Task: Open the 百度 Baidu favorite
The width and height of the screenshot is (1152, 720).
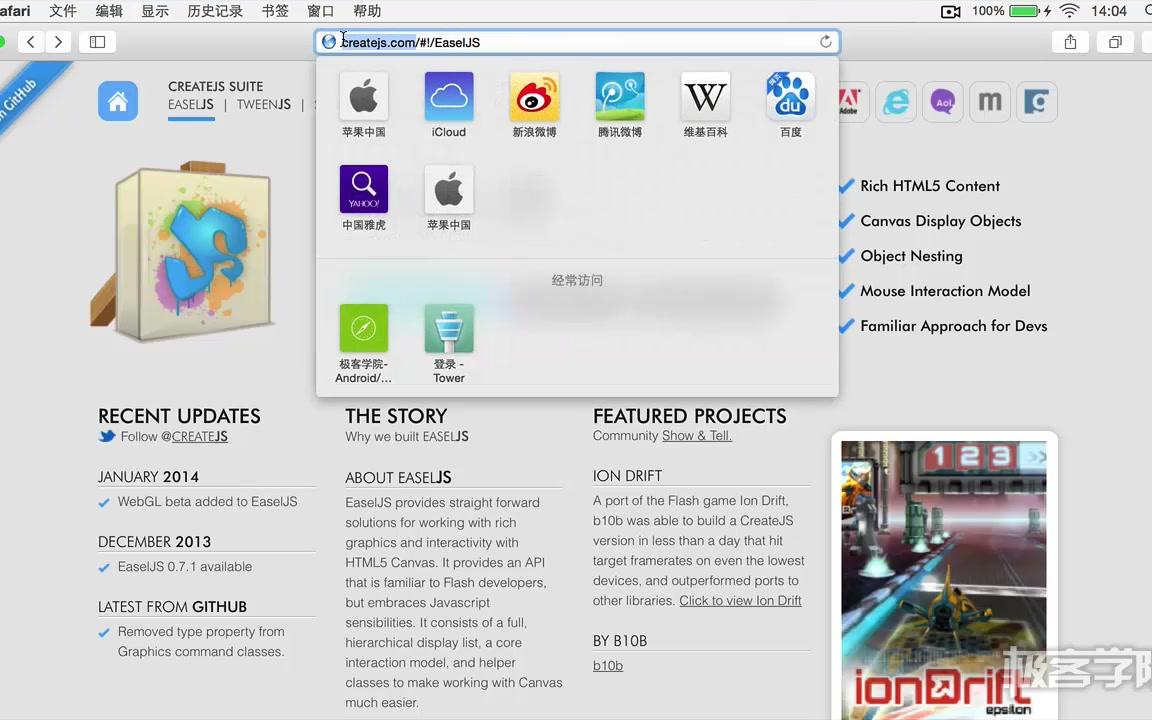Action: pyautogui.click(x=791, y=104)
